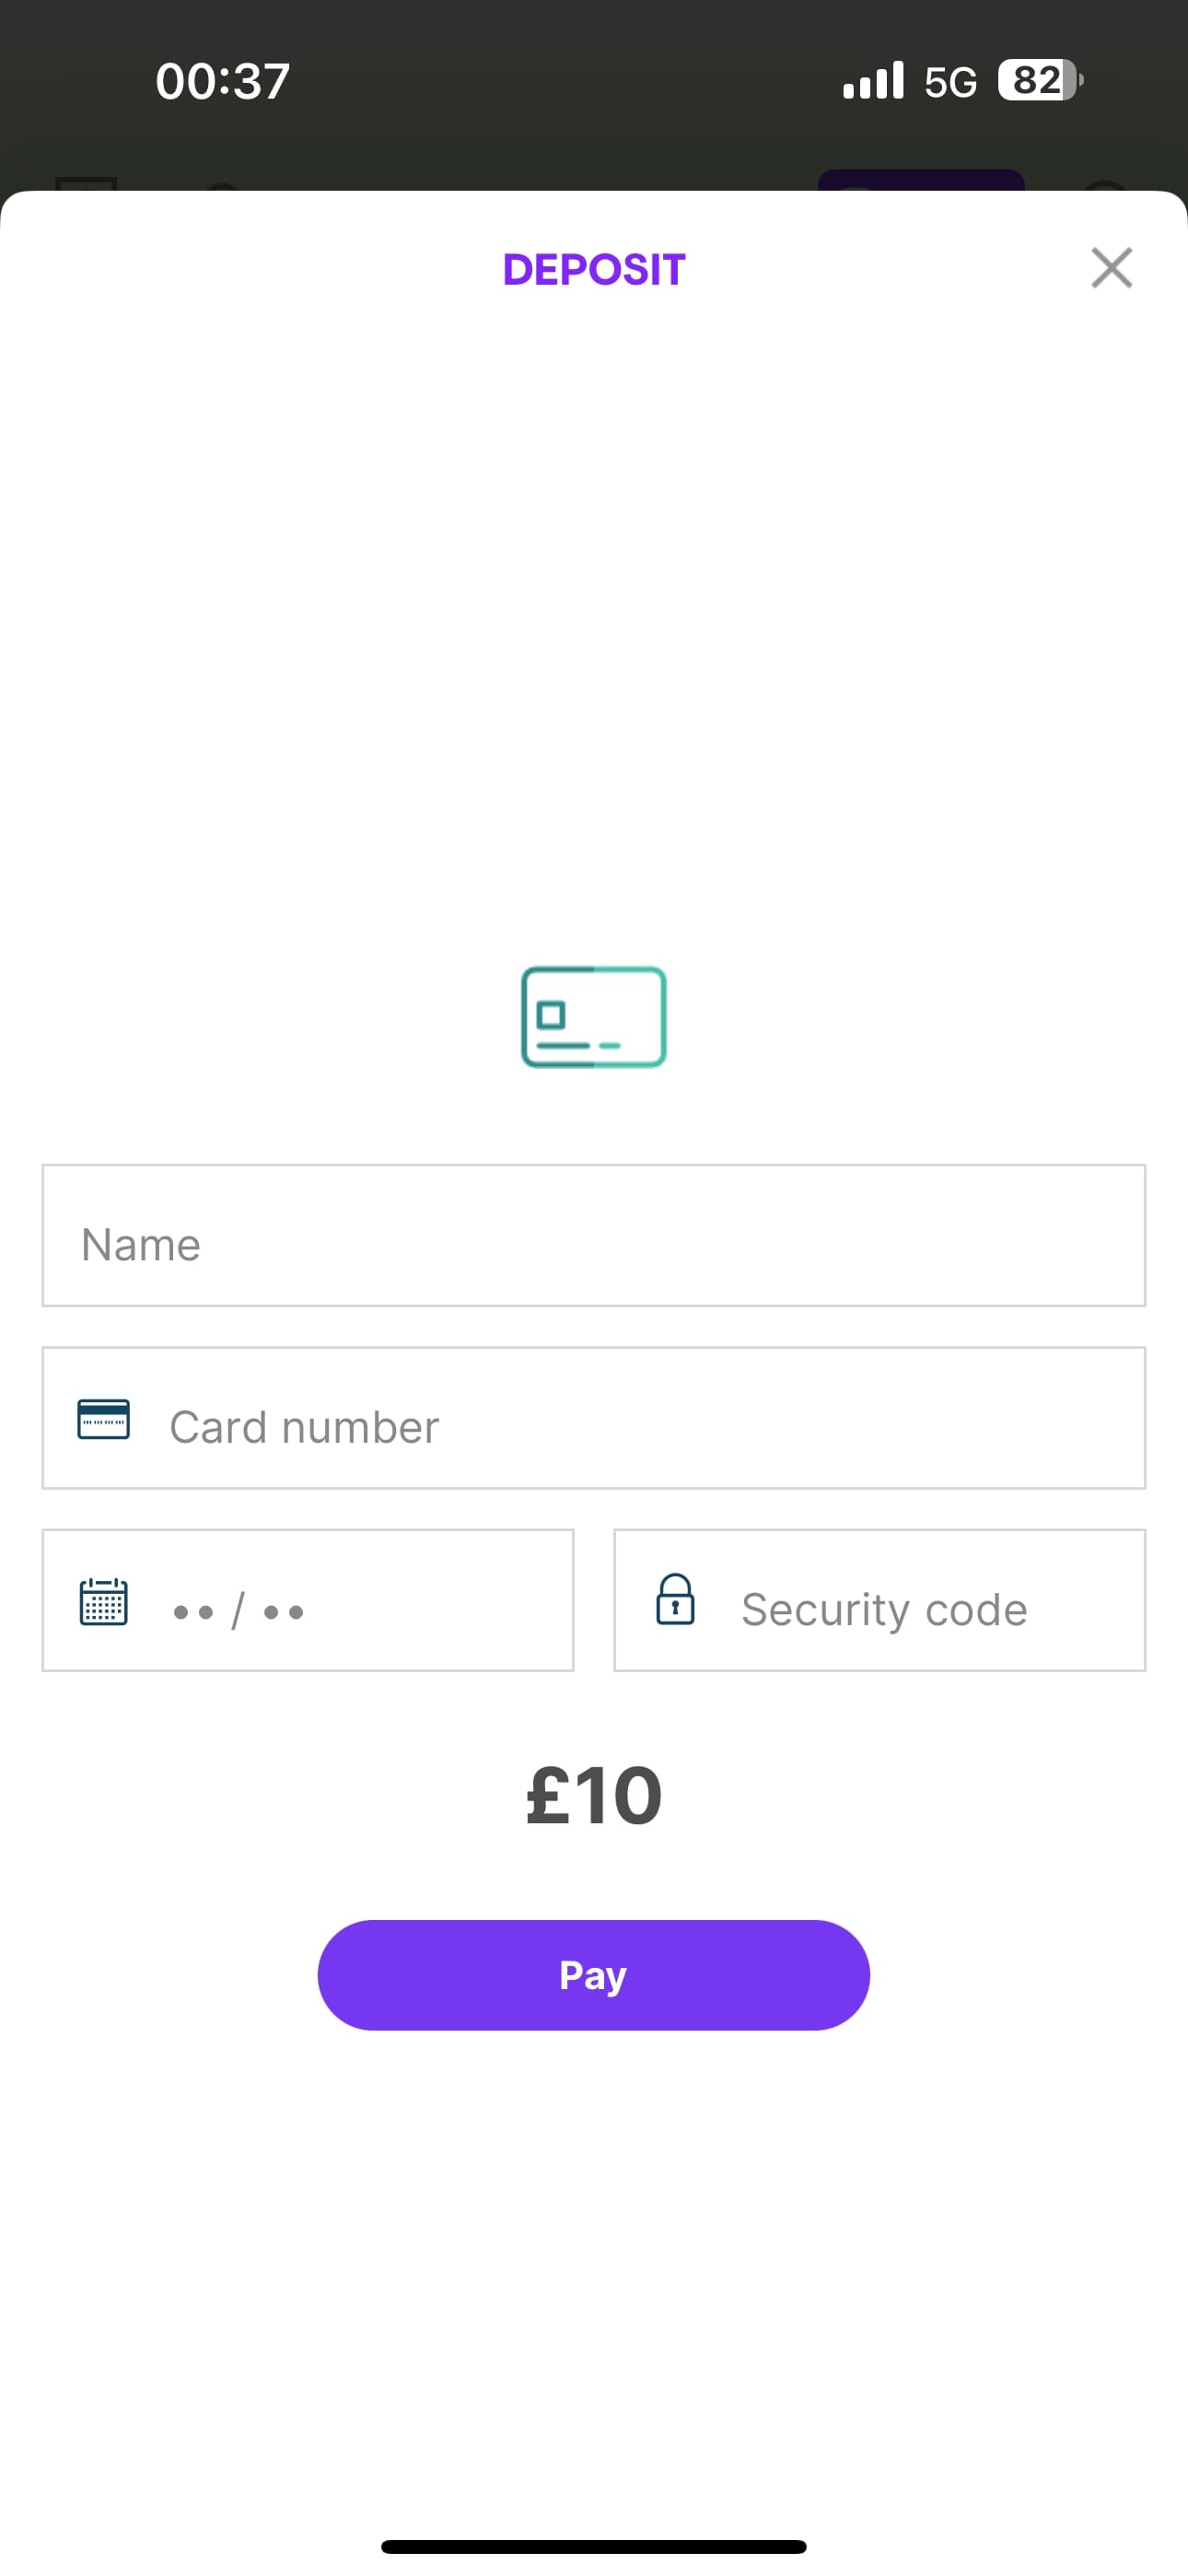This screenshot has width=1188, height=2576.
Task: Select the expiry date field
Action: (307, 1599)
